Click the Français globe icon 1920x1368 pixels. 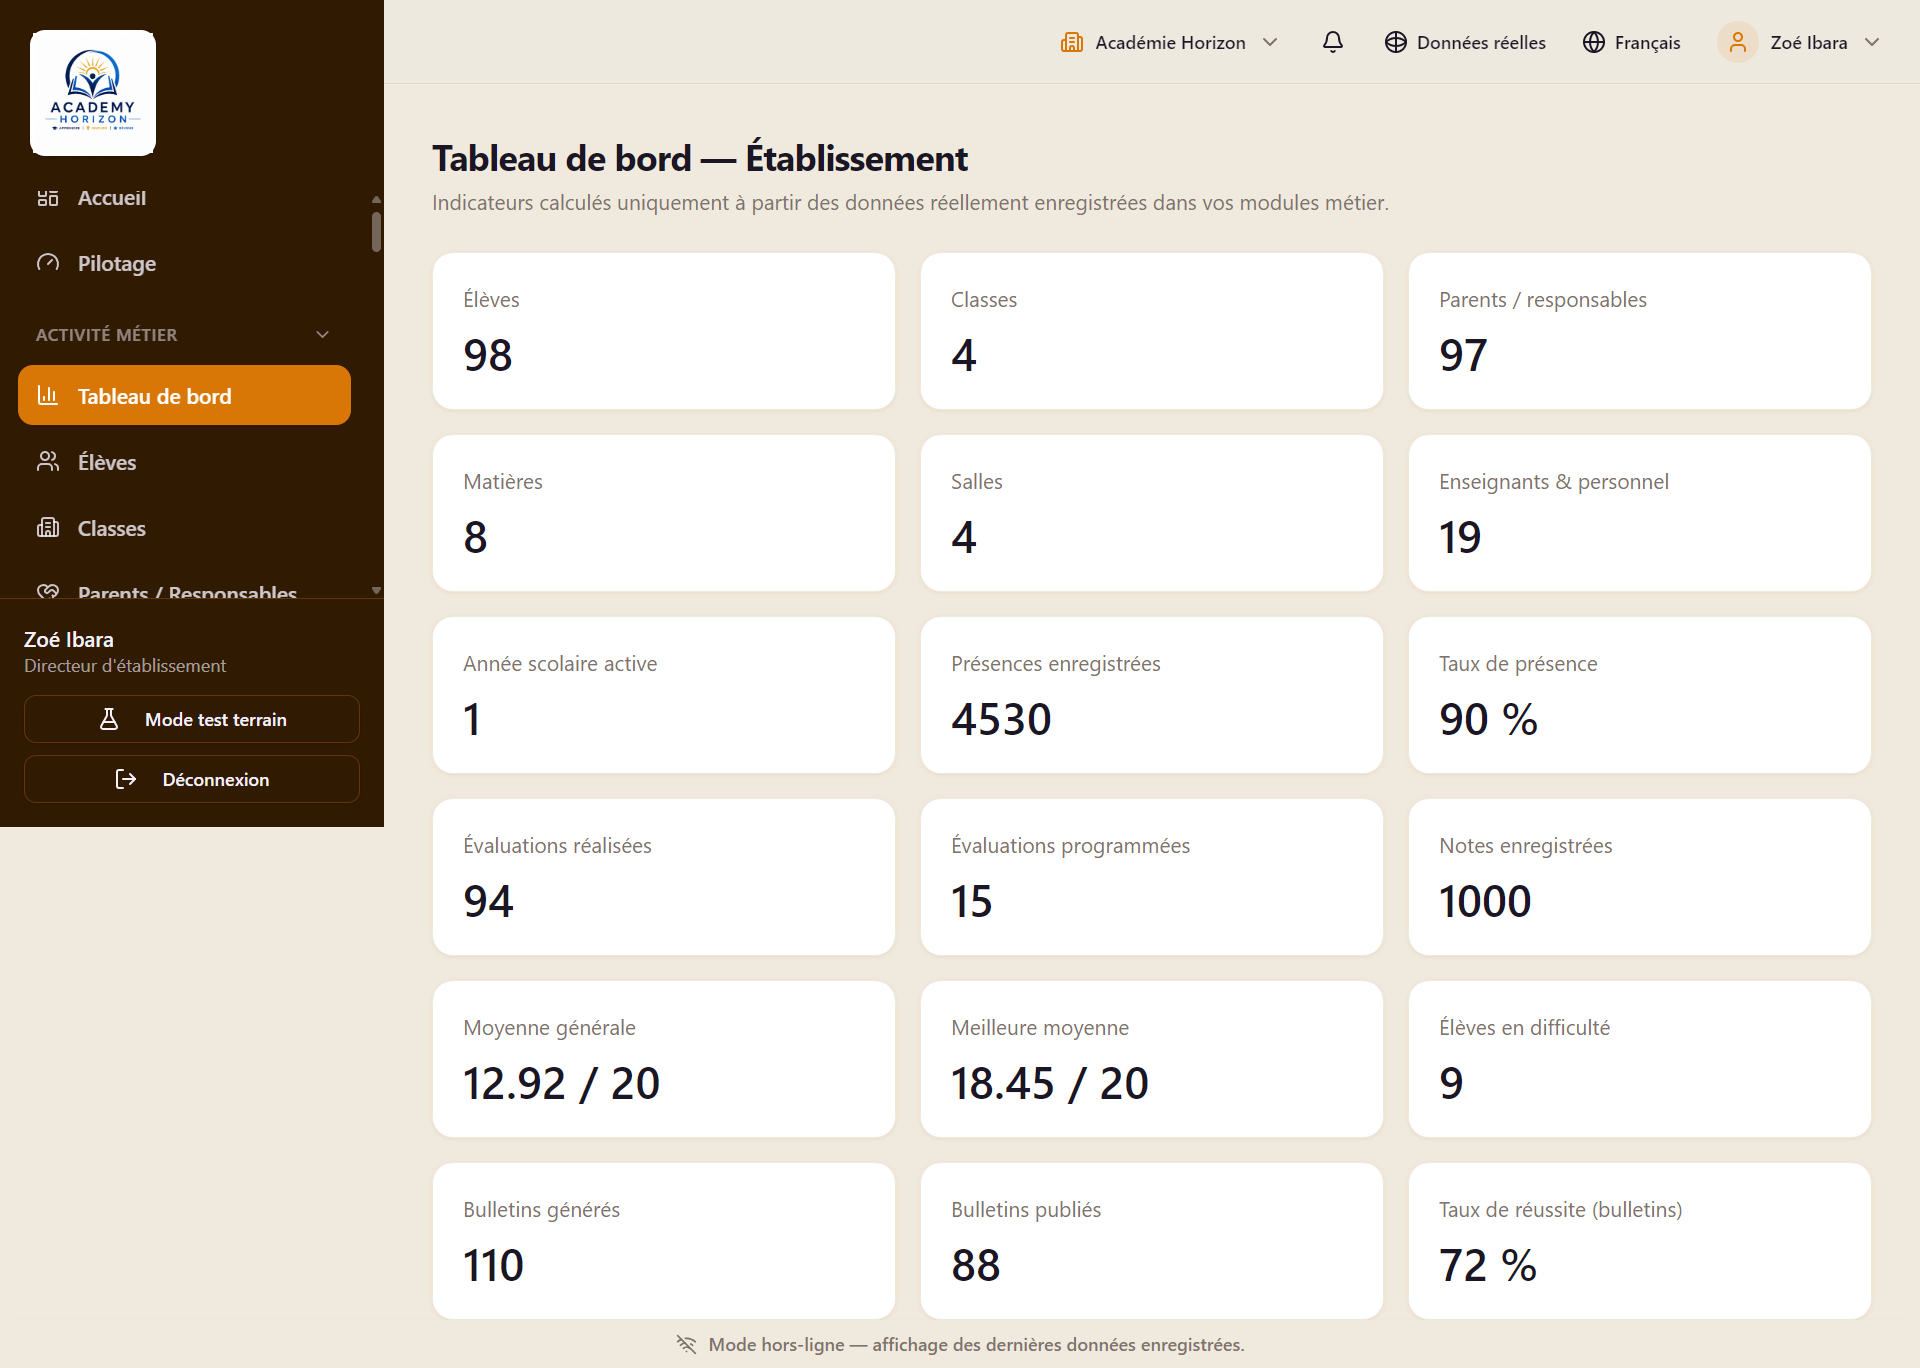click(1594, 42)
